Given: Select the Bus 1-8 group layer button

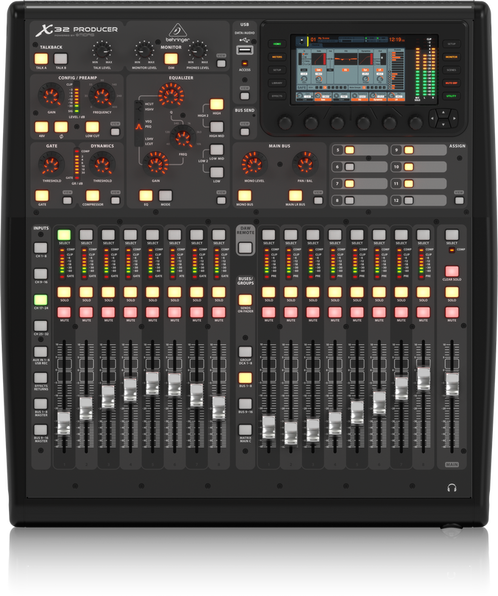Looking at the screenshot, I should pos(245,378).
